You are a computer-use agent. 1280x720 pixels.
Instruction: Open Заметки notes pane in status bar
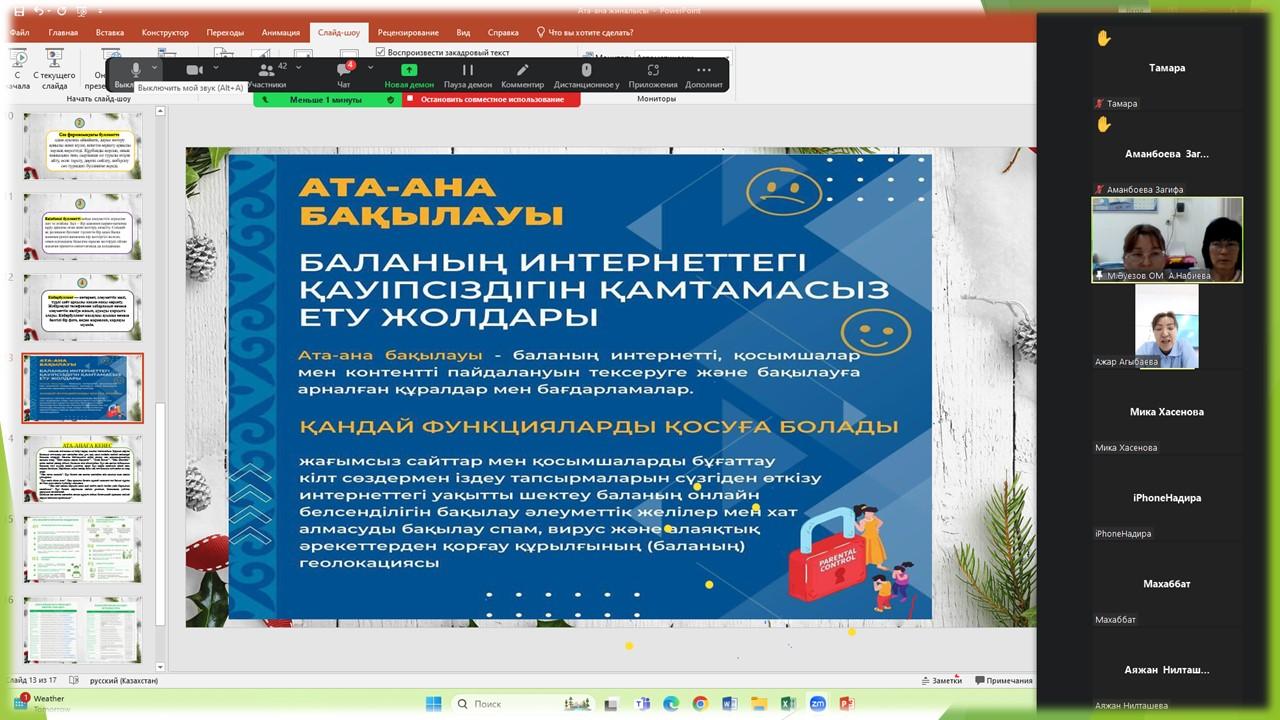(x=940, y=681)
